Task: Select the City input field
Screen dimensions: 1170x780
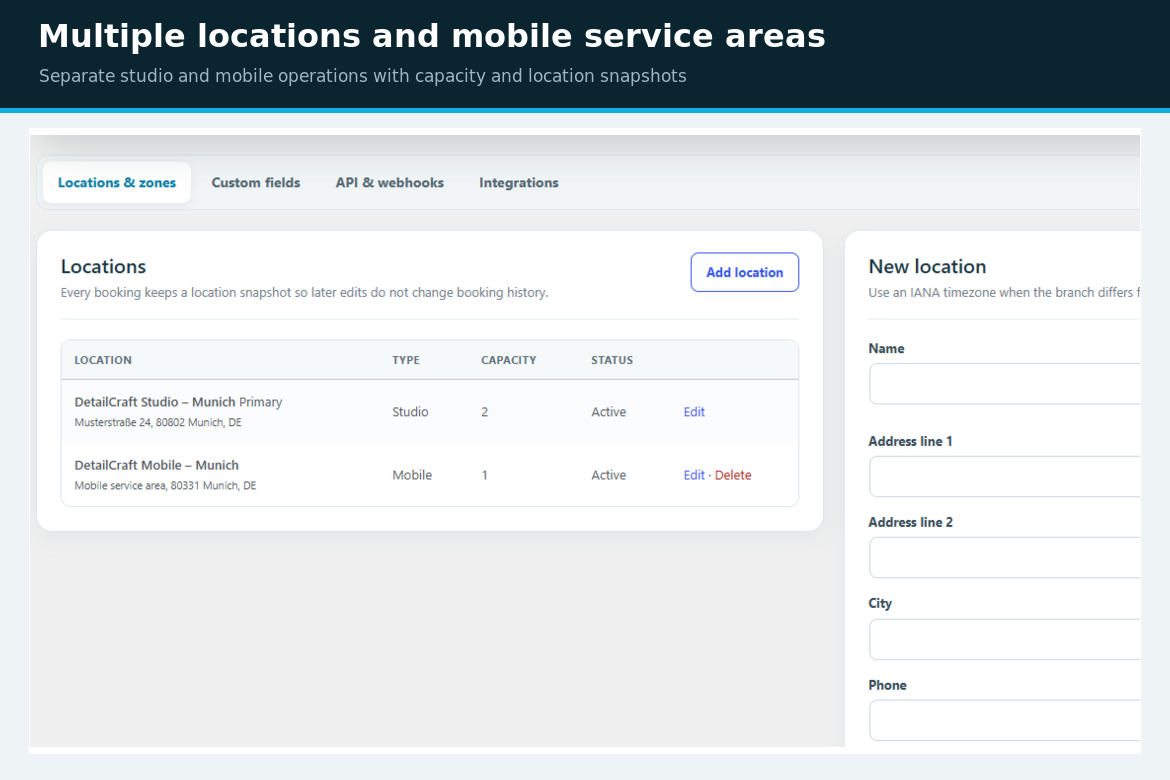Action: [1004, 639]
